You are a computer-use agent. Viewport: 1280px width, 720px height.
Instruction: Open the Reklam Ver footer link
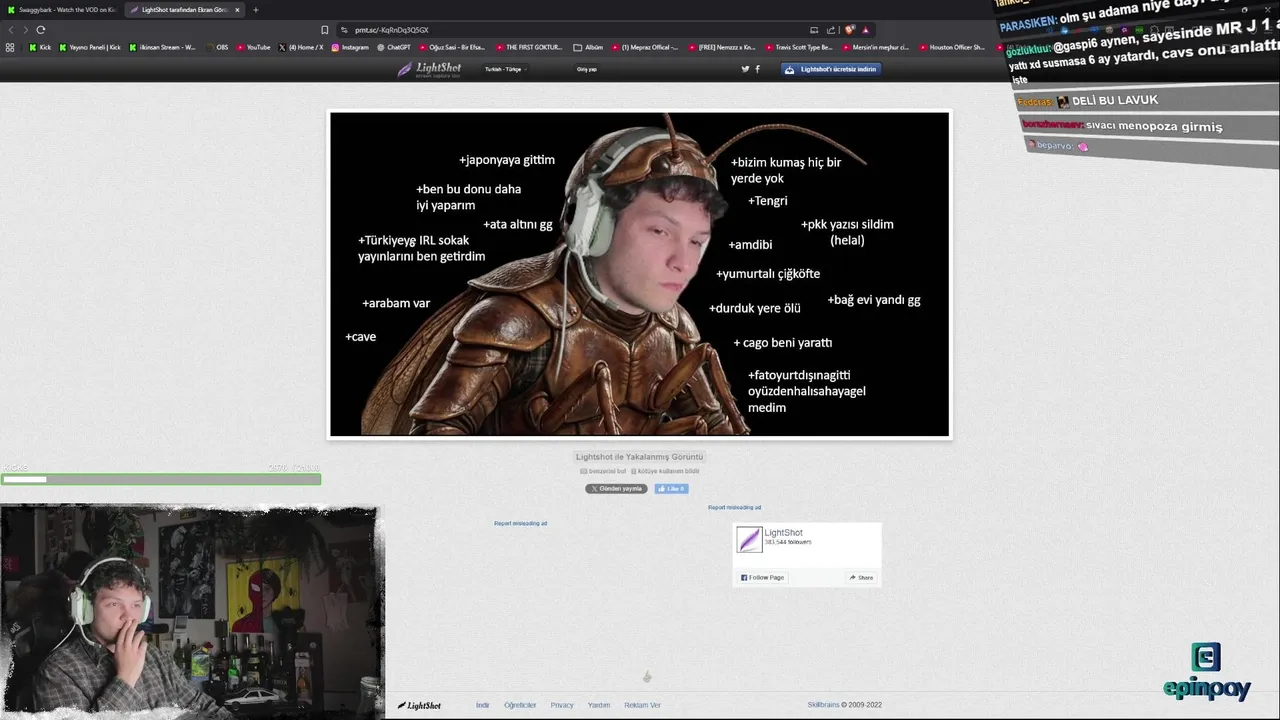click(642, 705)
